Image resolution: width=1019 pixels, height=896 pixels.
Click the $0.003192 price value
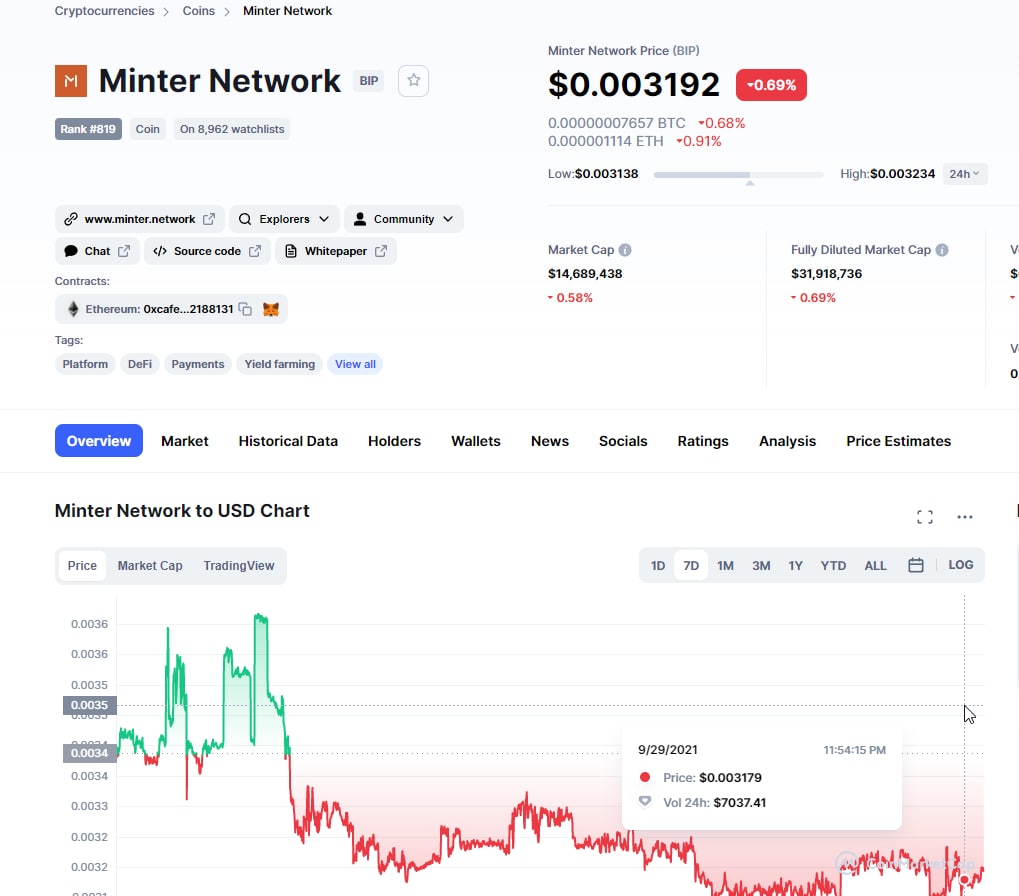point(634,84)
